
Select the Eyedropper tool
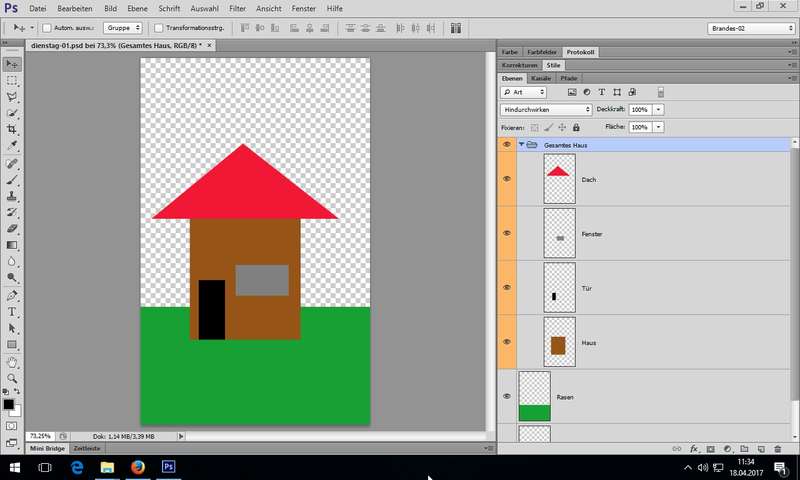click(x=12, y=146)
